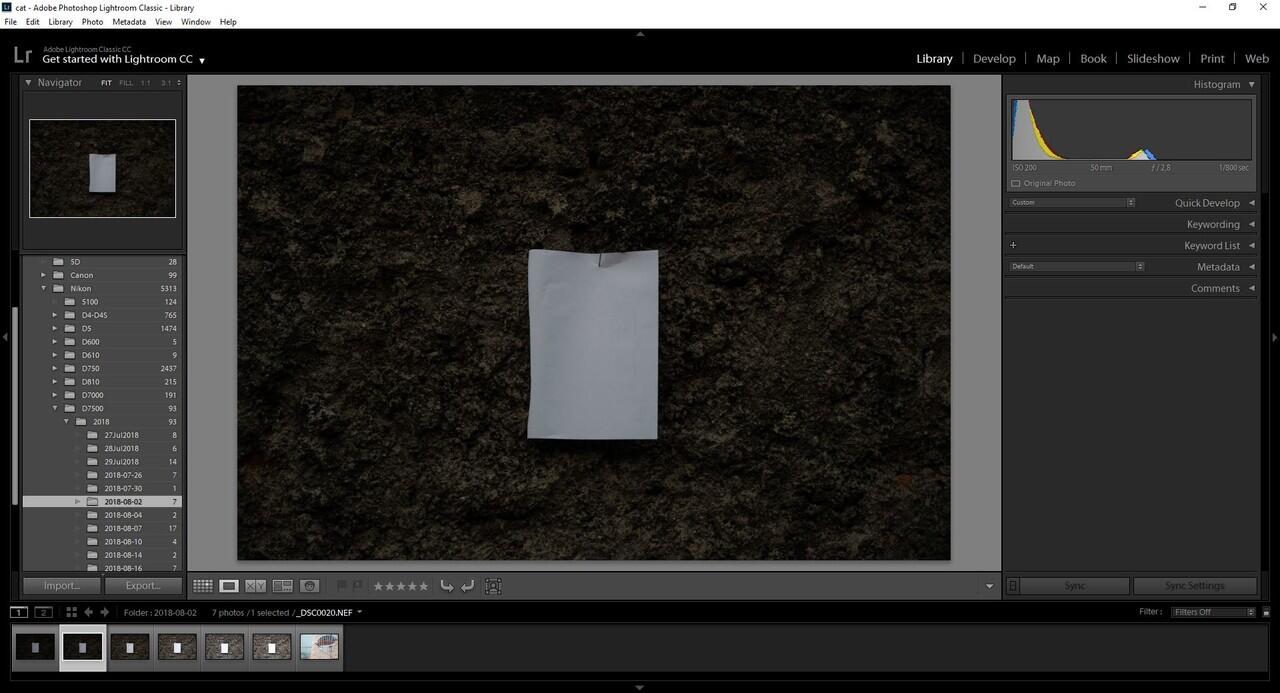
Task: Open toolbar content dropdown arrow
Action: [x=990, y=586]
